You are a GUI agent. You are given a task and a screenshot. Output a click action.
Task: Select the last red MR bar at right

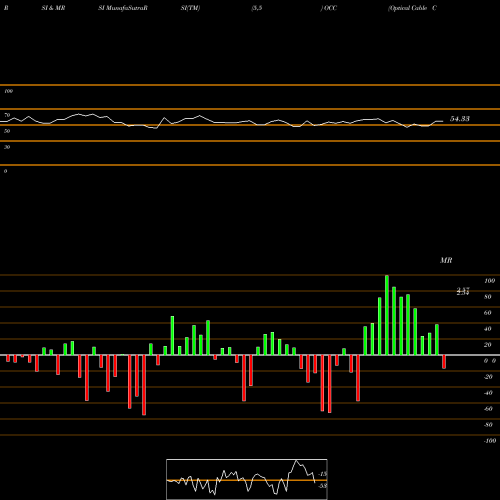click(444, 362)
